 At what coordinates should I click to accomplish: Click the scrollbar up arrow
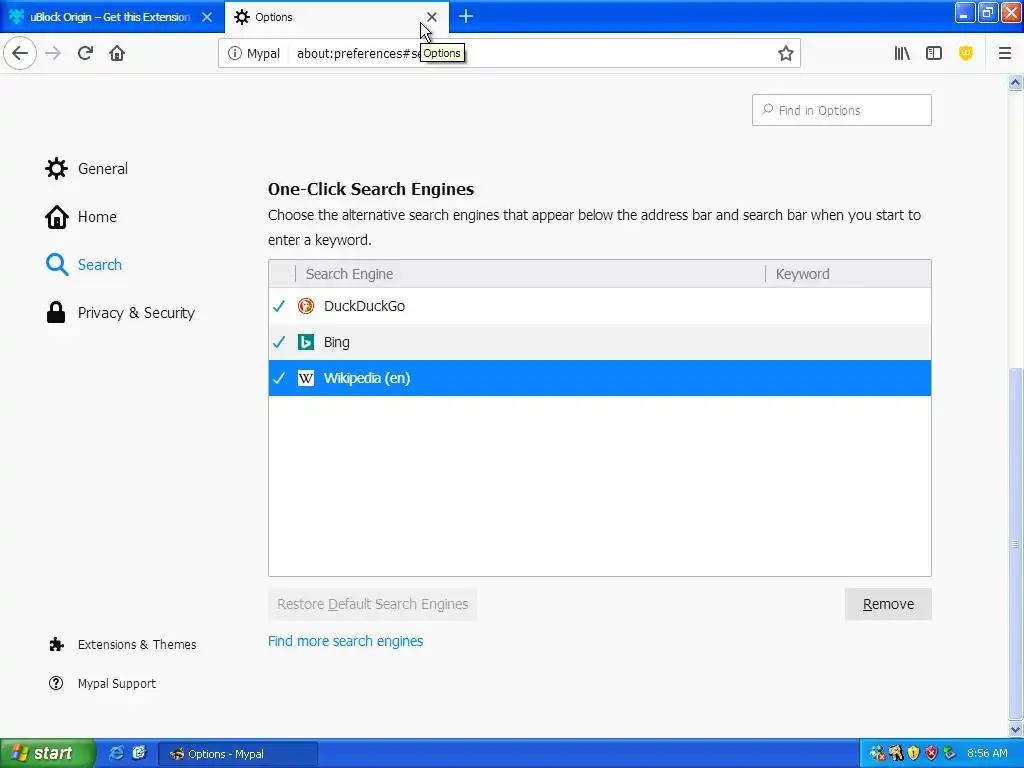click(x=1016, y=82)
